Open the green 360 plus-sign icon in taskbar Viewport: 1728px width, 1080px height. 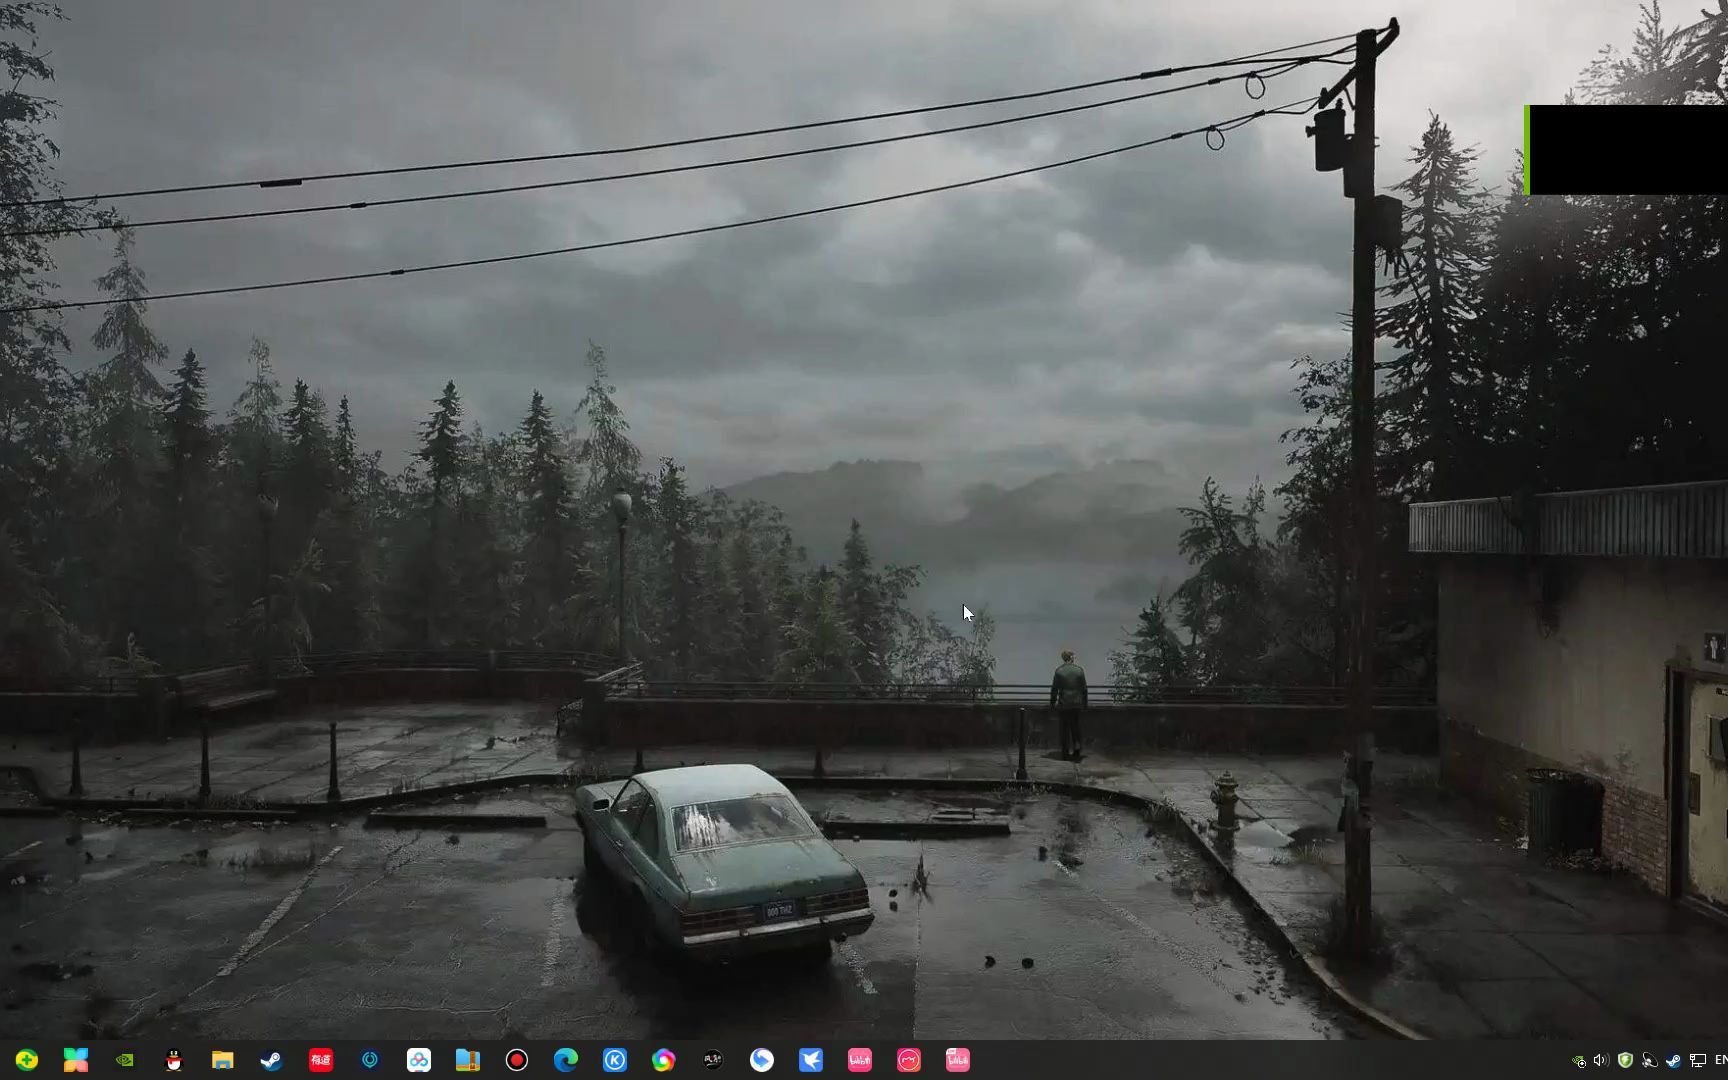pyautogui.click(x=27, y=1060)
